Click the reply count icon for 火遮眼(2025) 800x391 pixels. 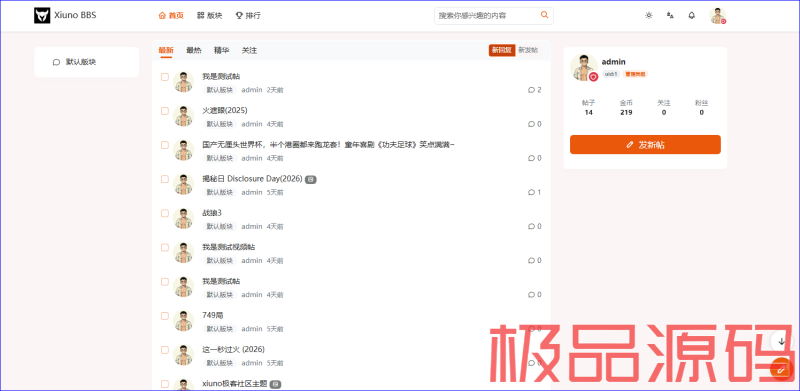(531, 124)
